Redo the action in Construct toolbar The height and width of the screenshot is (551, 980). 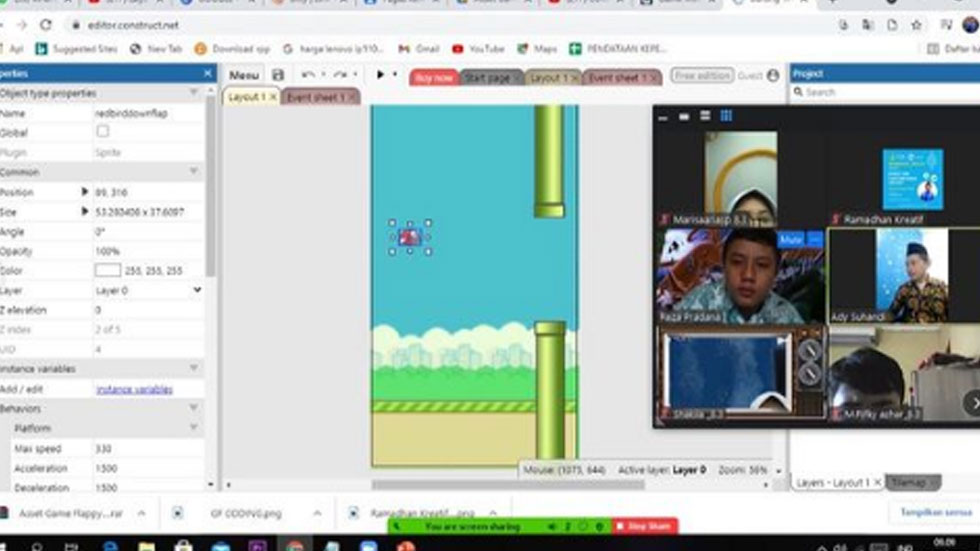pyautogui.click(x=339, y=75)
